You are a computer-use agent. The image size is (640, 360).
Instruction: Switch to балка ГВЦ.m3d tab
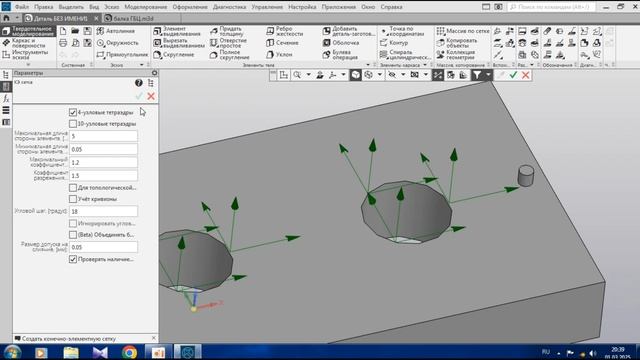pyautogui.click(x=133, y=18)
